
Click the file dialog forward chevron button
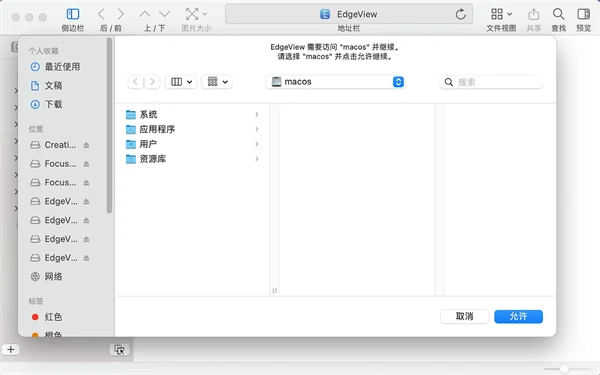(152, 82)
